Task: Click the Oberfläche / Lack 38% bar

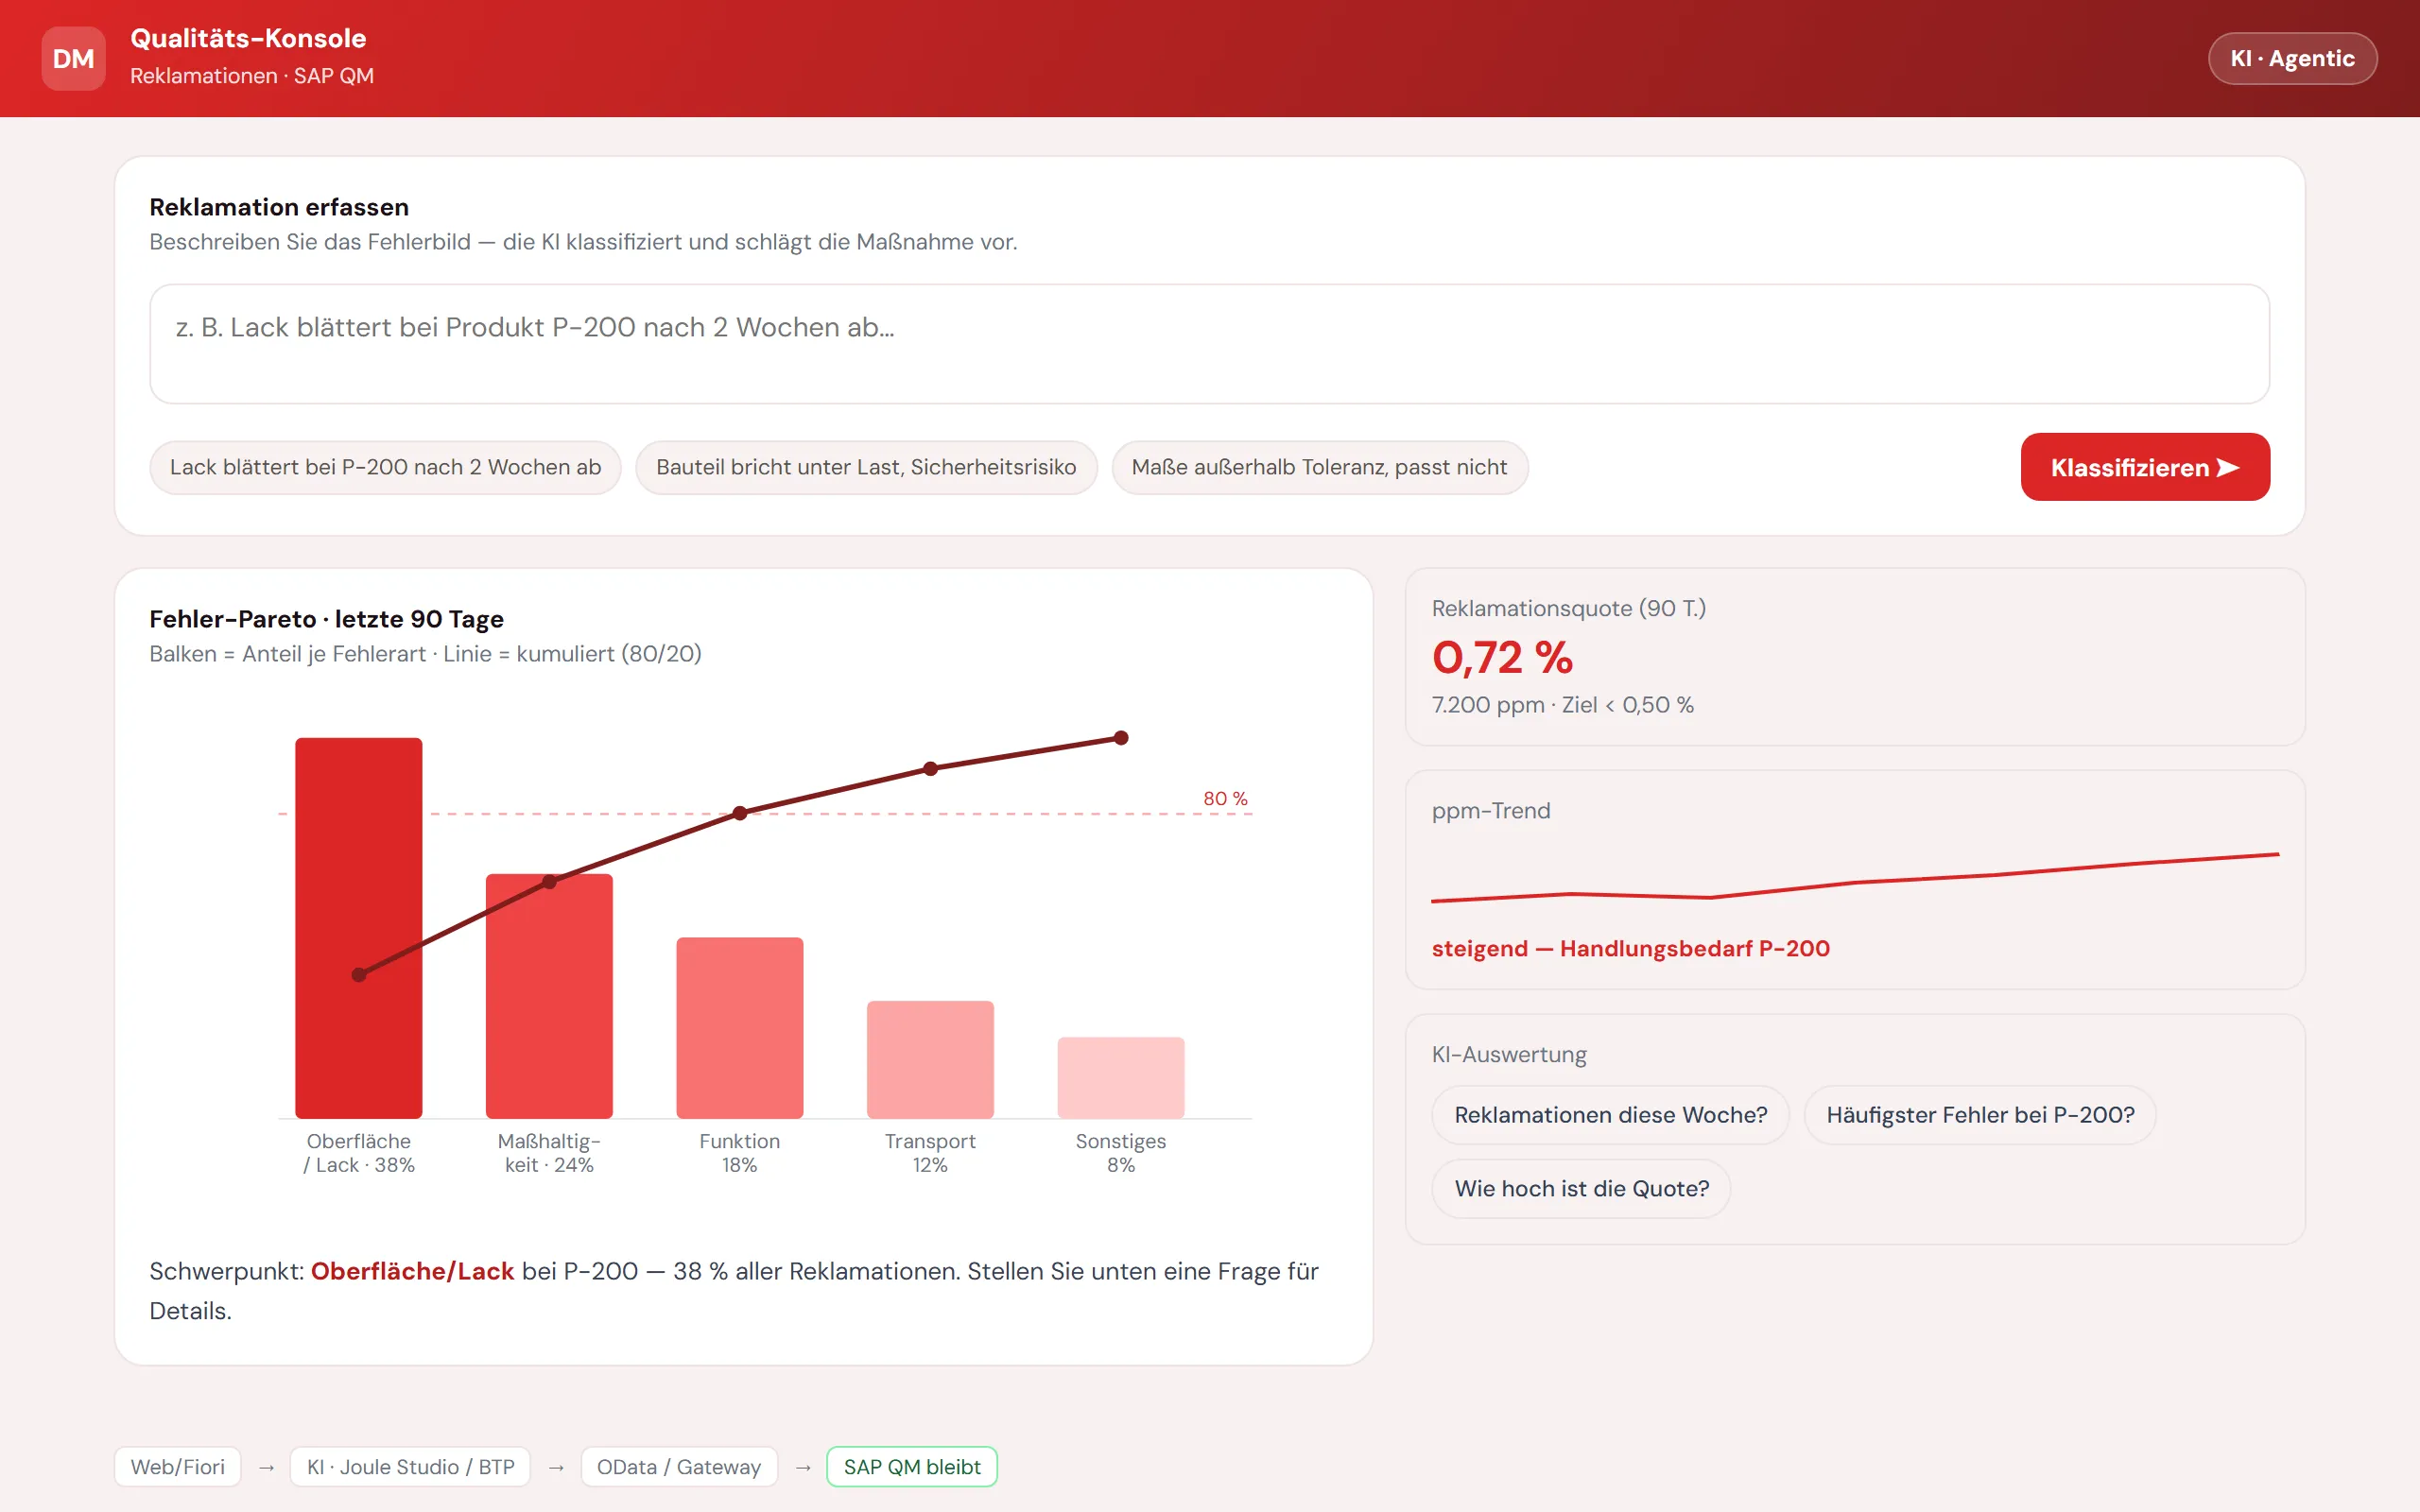Action: (359, 928)
